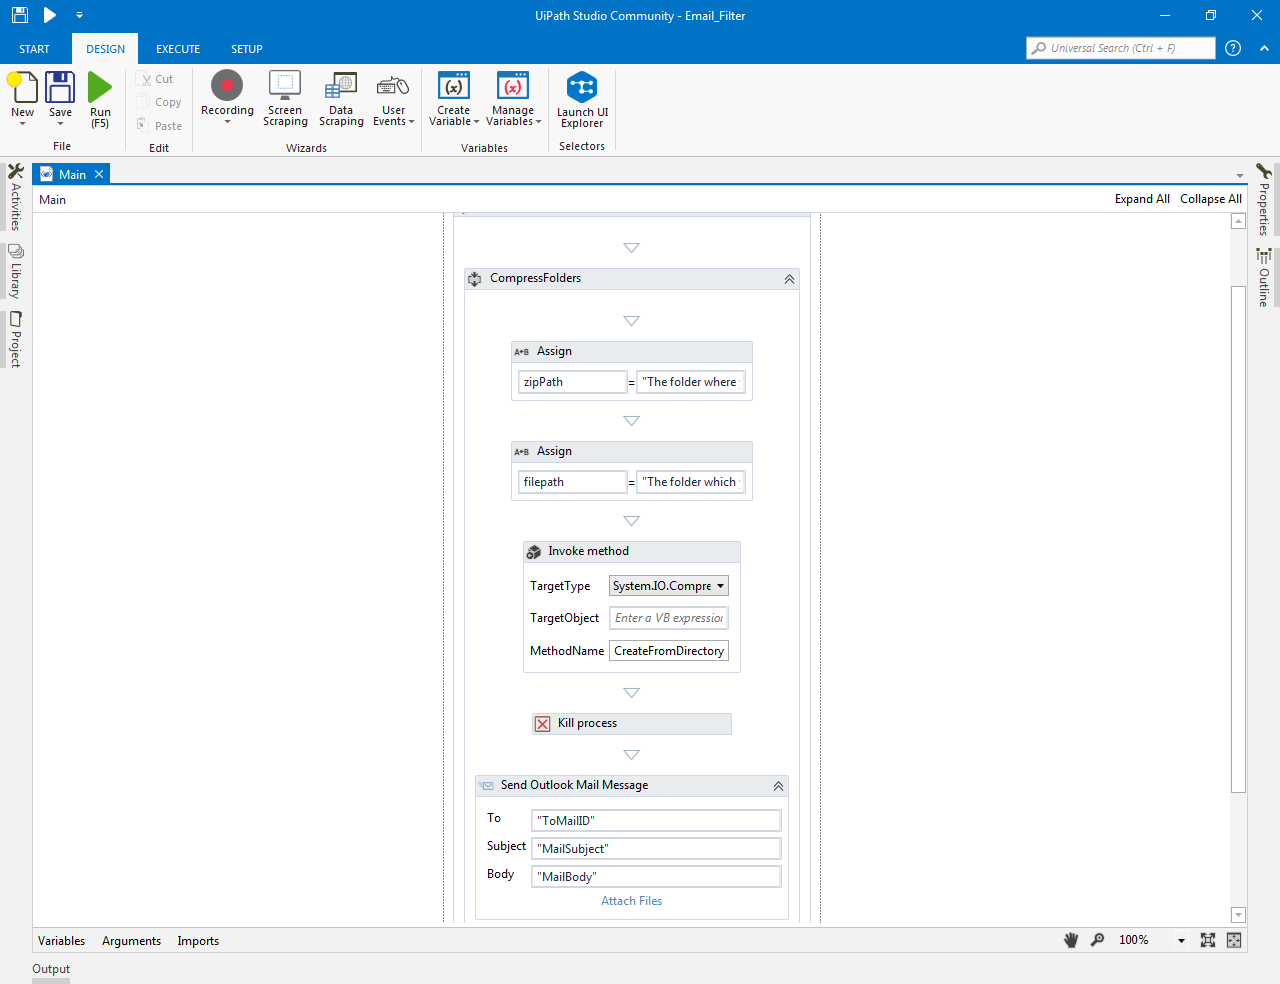Open the Arguments panel at the bottom

[x=131, y=941]
